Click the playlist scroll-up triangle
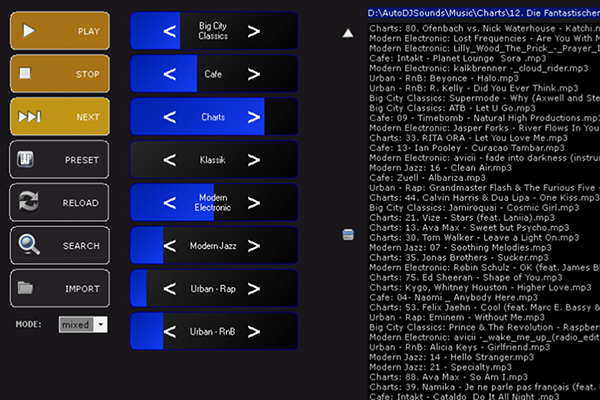Screen dimensions: 600x400 pos(348,33)
